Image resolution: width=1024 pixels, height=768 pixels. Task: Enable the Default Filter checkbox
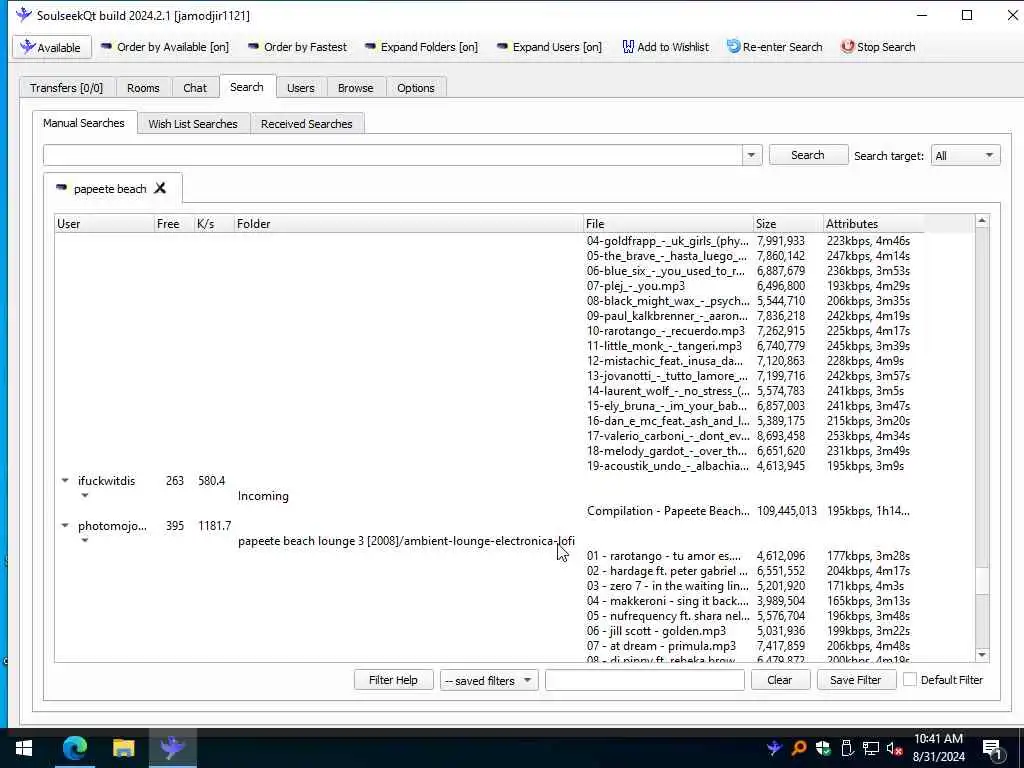pyautogui.click(x=909, y=680)
